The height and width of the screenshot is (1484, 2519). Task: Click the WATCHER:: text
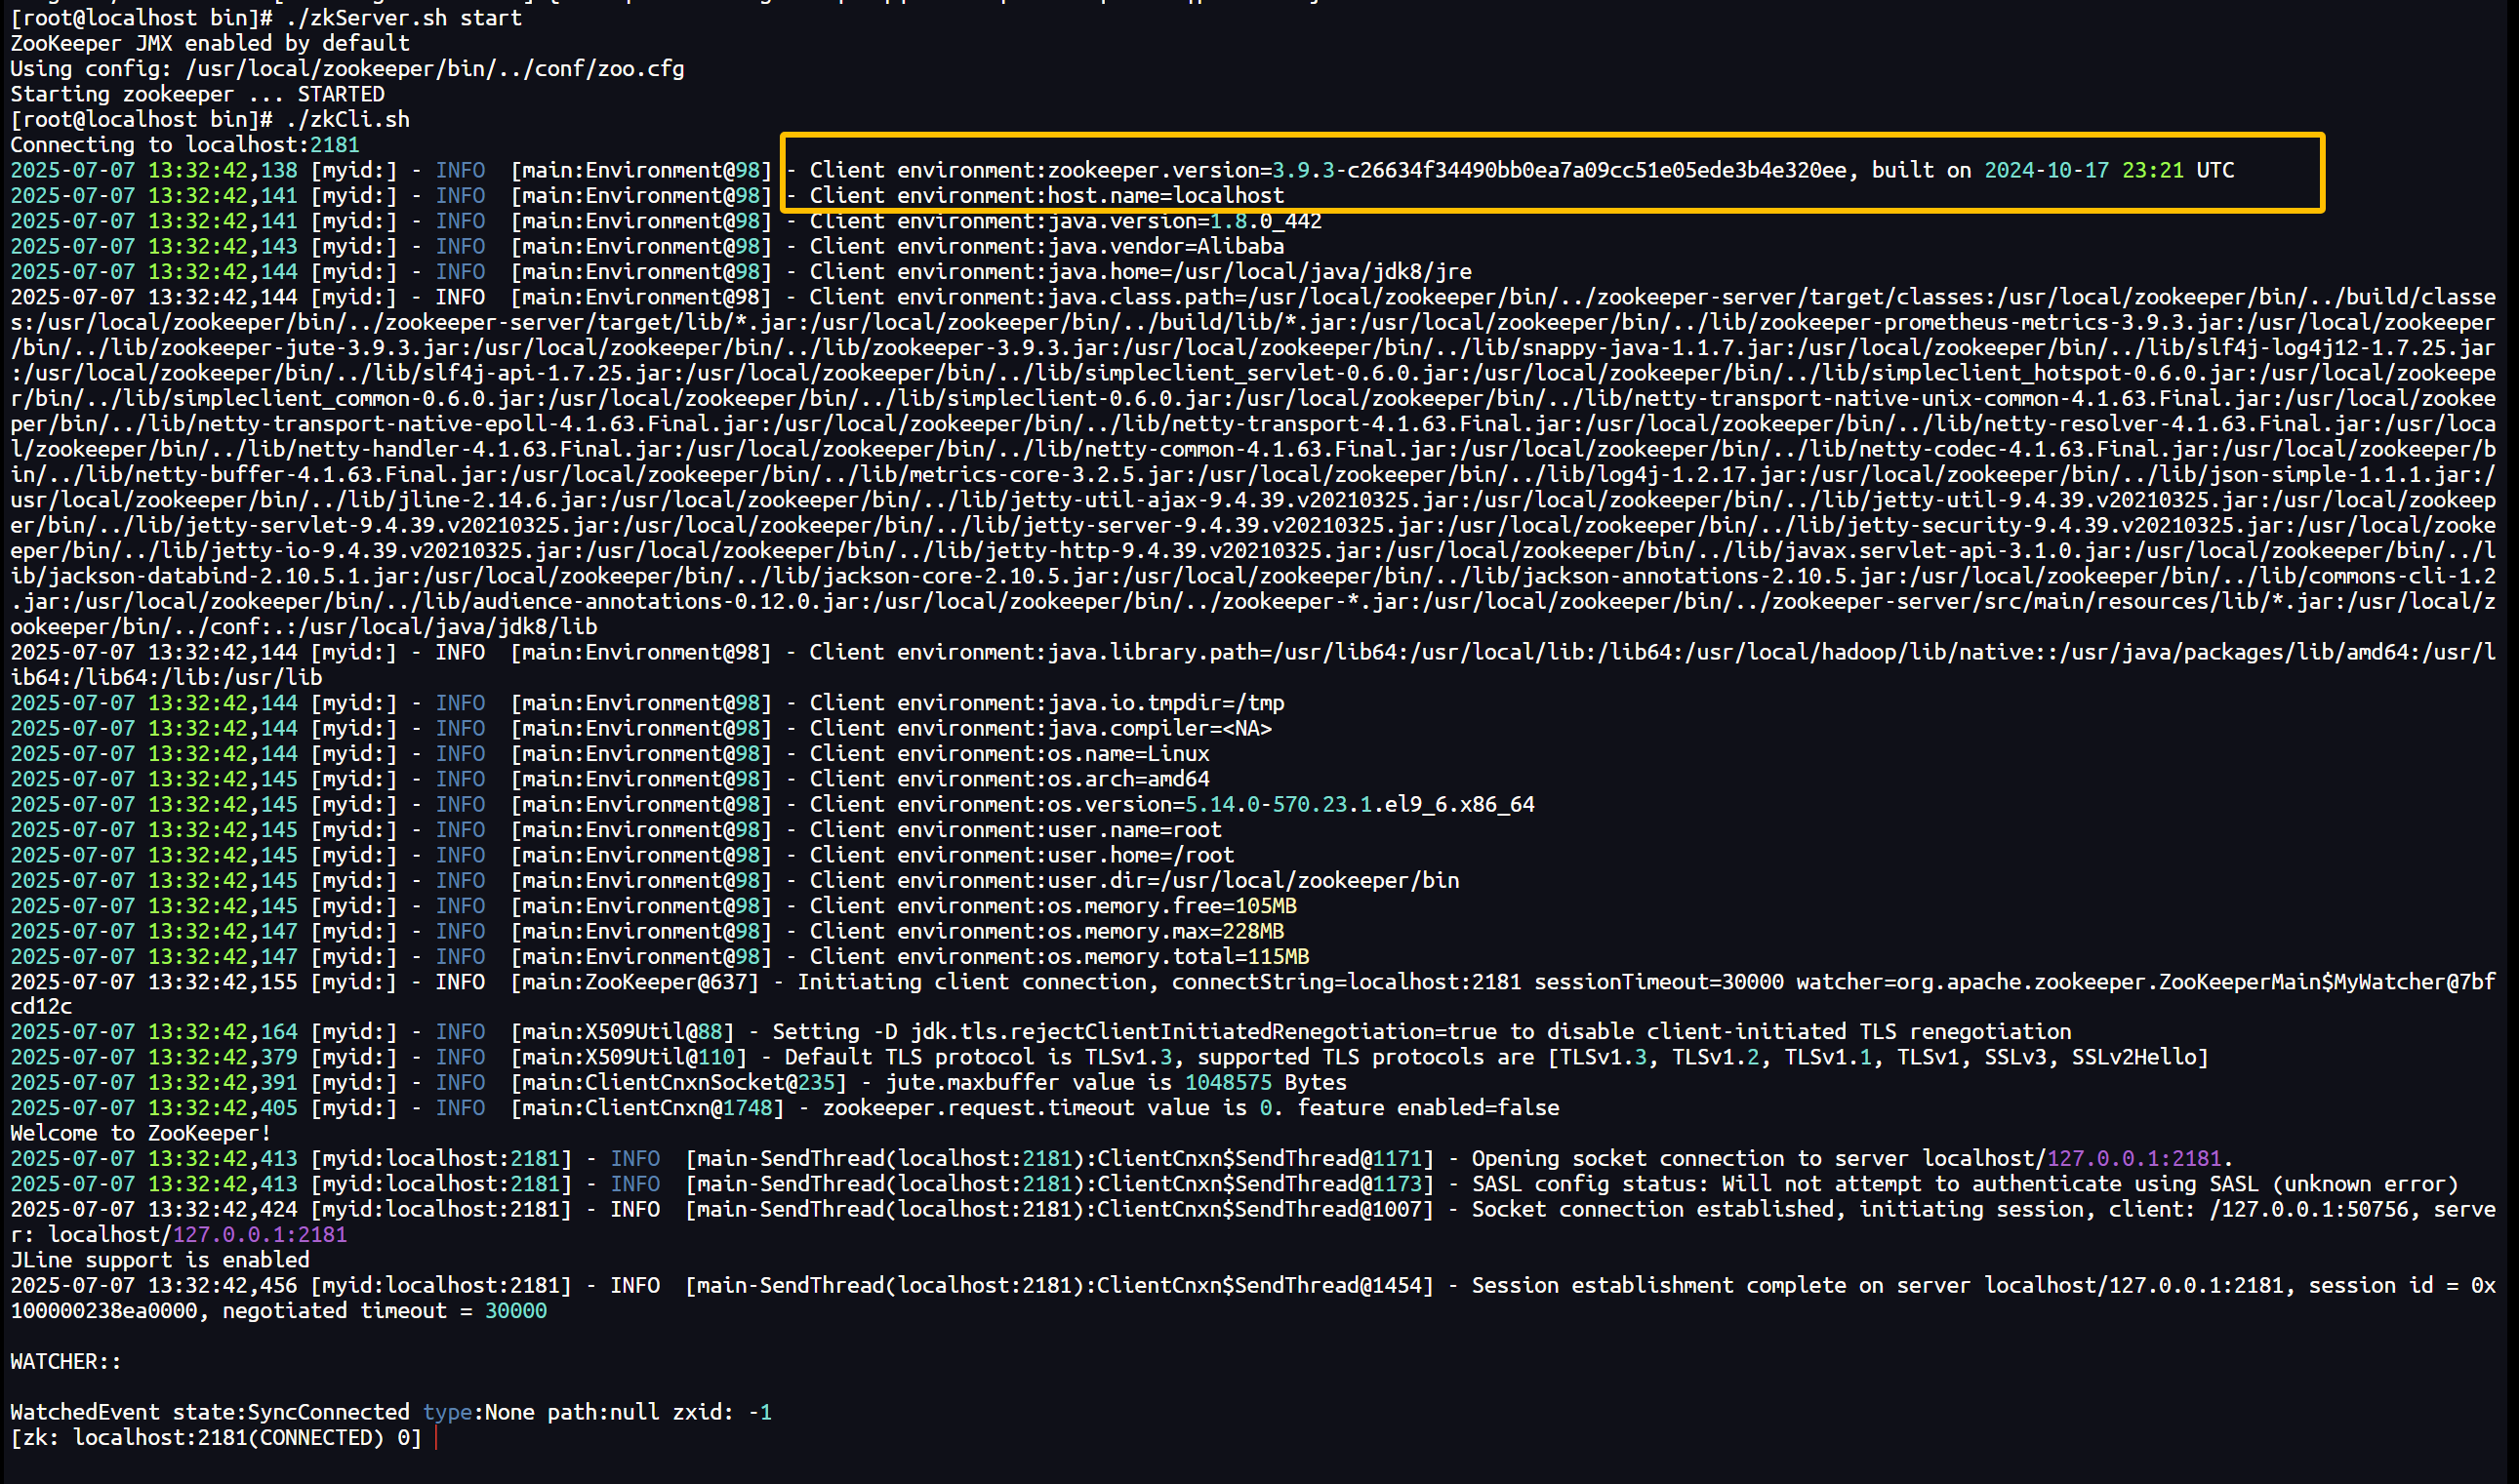(65, 1361)
